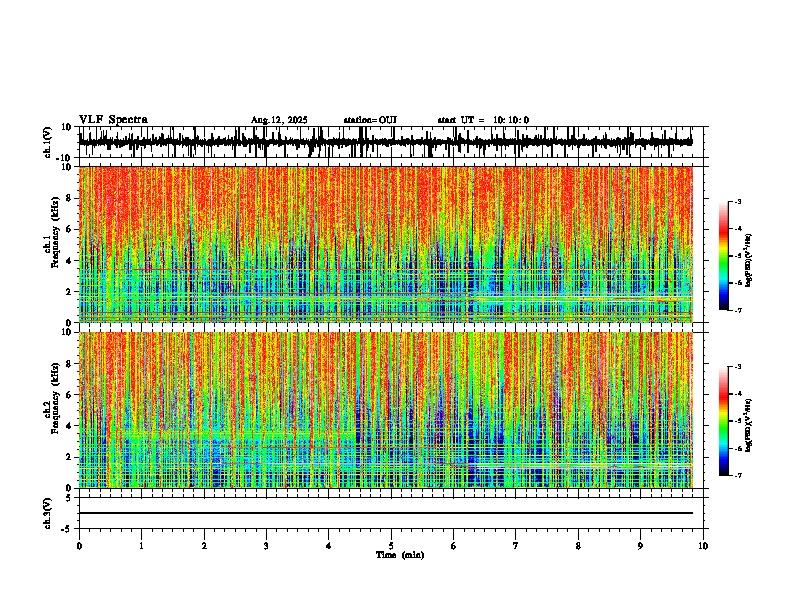Click the '5' tick on the time axis

click(391, 546)
